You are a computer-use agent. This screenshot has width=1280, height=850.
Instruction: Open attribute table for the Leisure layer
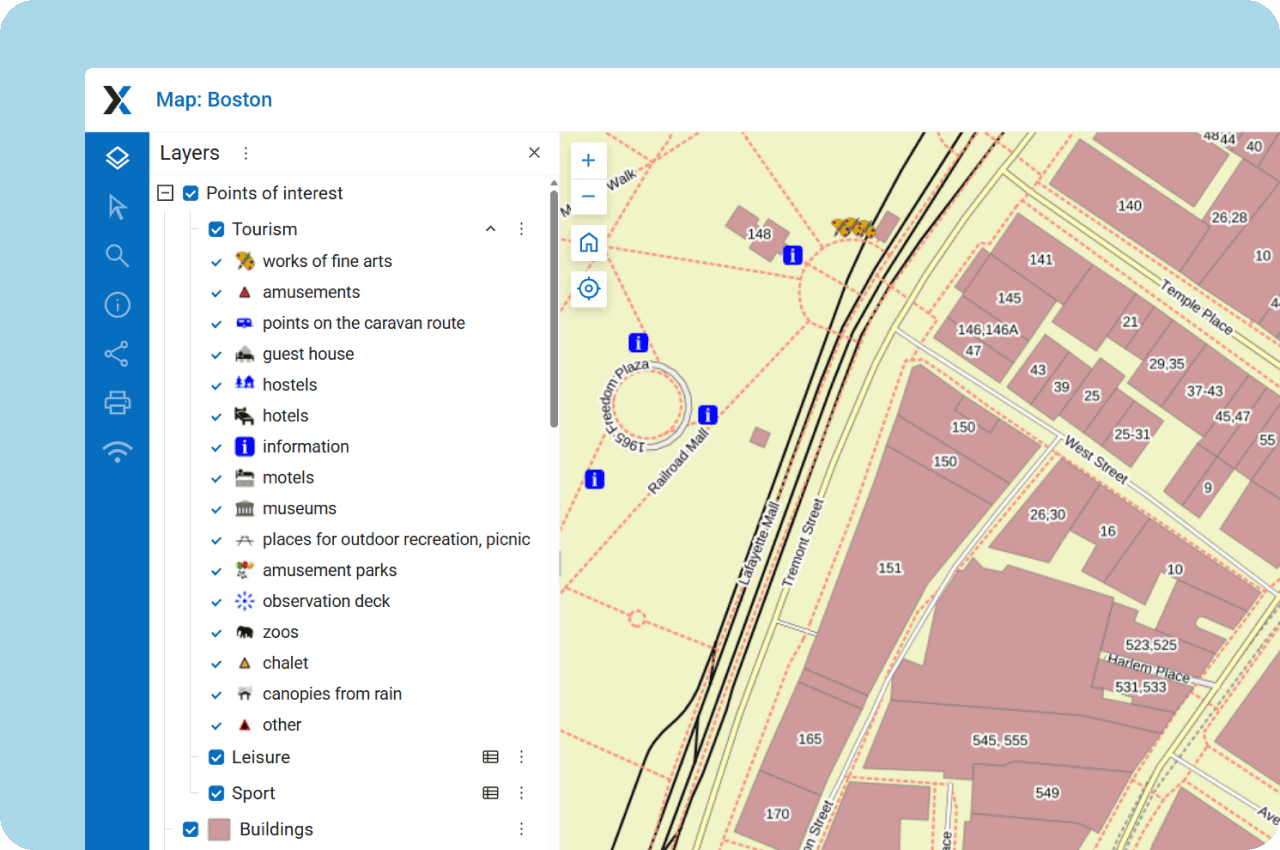pyautogui.click(x=490, y=757)
